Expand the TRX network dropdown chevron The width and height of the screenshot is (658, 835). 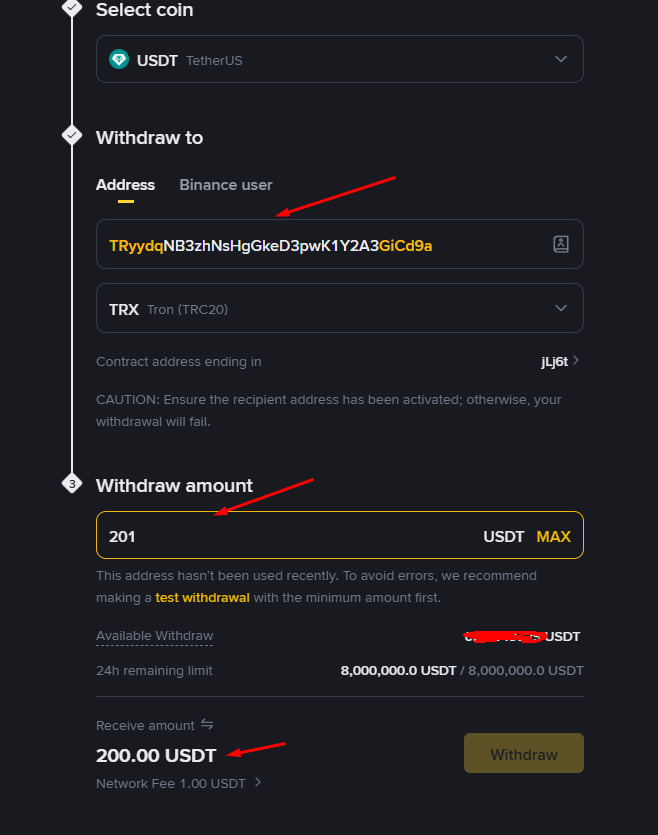(561, 308)
